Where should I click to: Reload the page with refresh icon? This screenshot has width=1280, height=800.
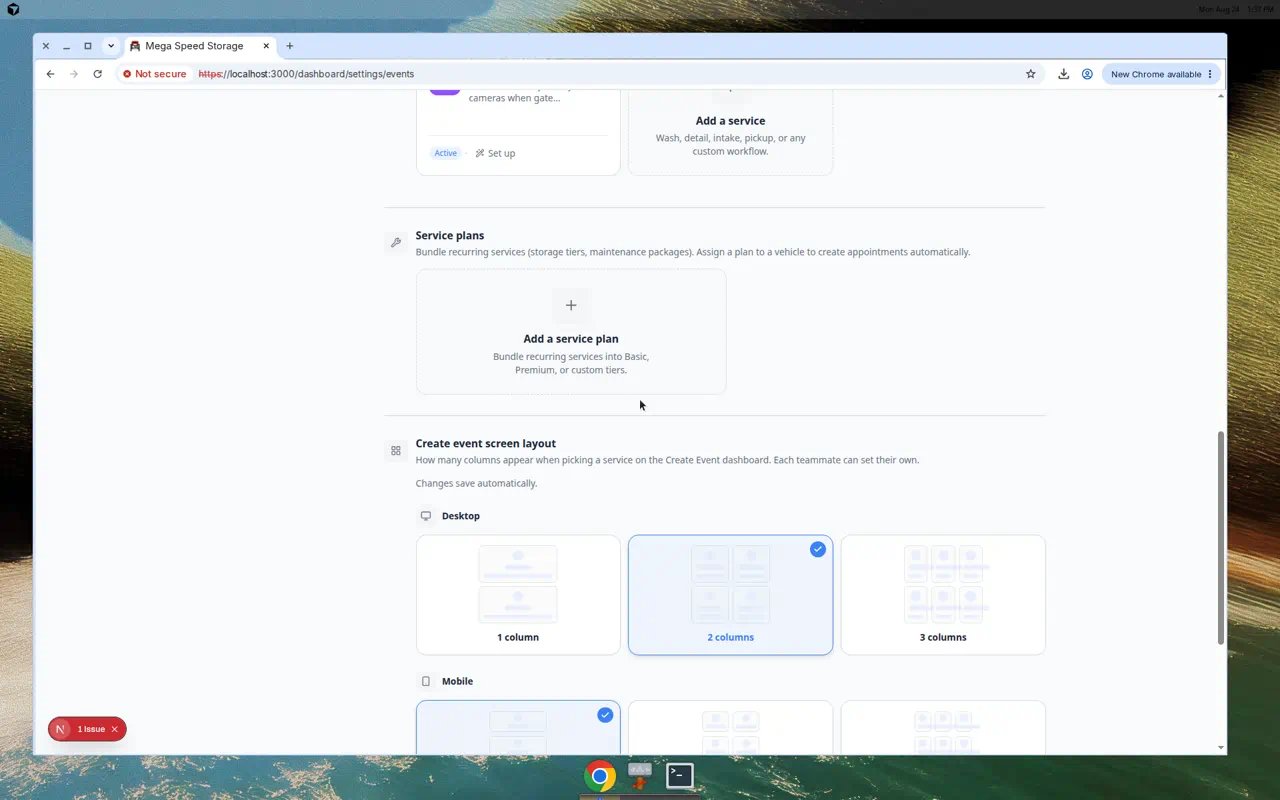(97, 74)
